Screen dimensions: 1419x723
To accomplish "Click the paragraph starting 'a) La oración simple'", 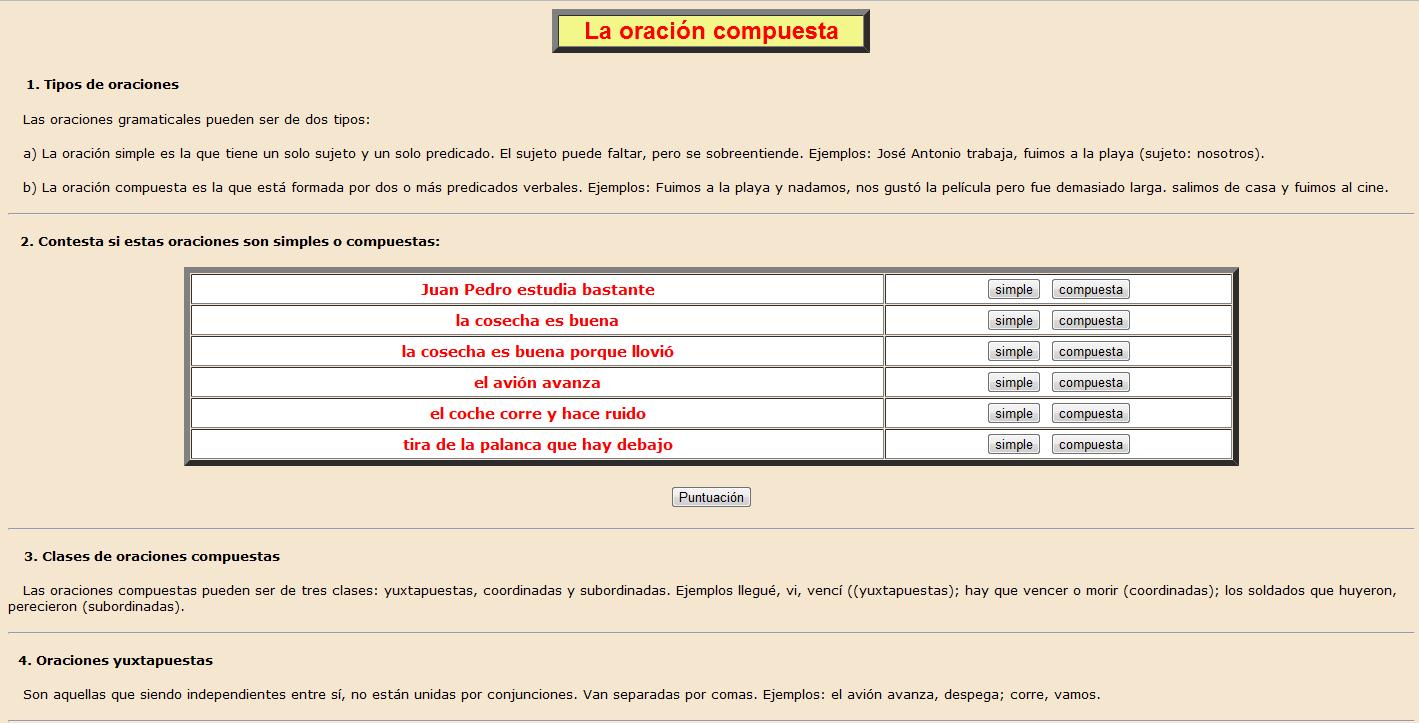I will [644, 153].
